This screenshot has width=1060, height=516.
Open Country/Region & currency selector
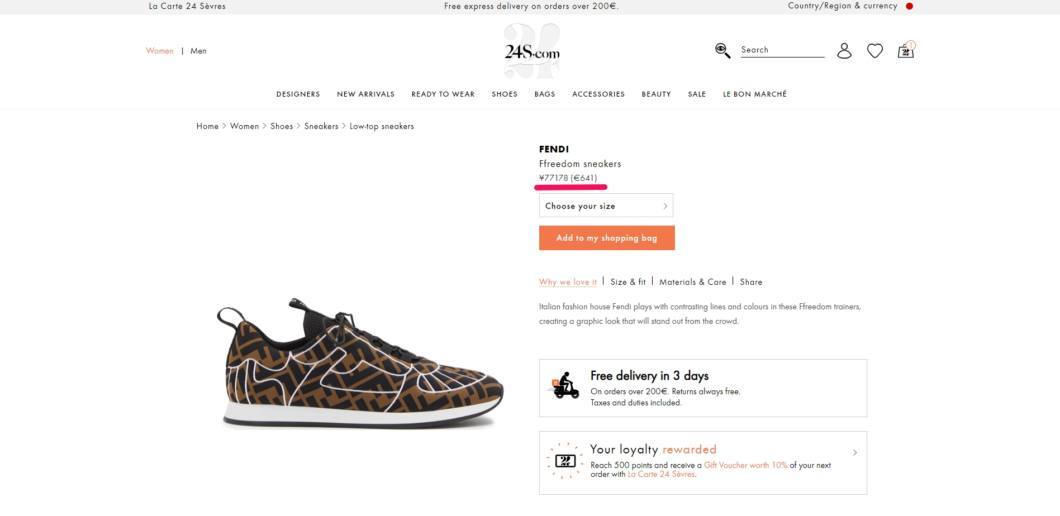(842, 6)
